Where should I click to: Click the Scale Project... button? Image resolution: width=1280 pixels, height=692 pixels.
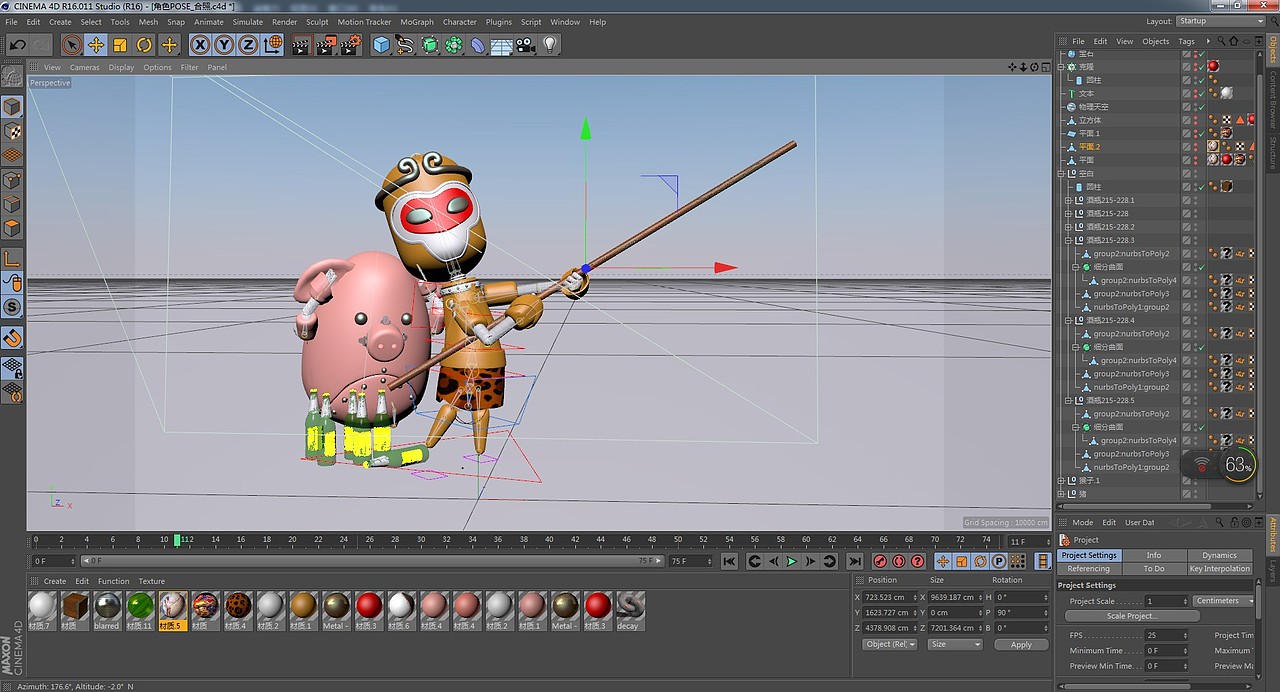(x=1131, y=616)
